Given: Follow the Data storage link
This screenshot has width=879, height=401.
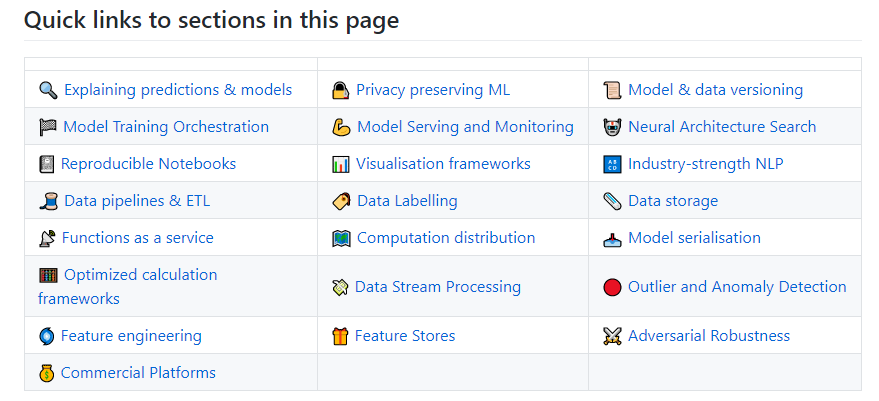Looking at the screenshot, I should (x=673, y=201).
